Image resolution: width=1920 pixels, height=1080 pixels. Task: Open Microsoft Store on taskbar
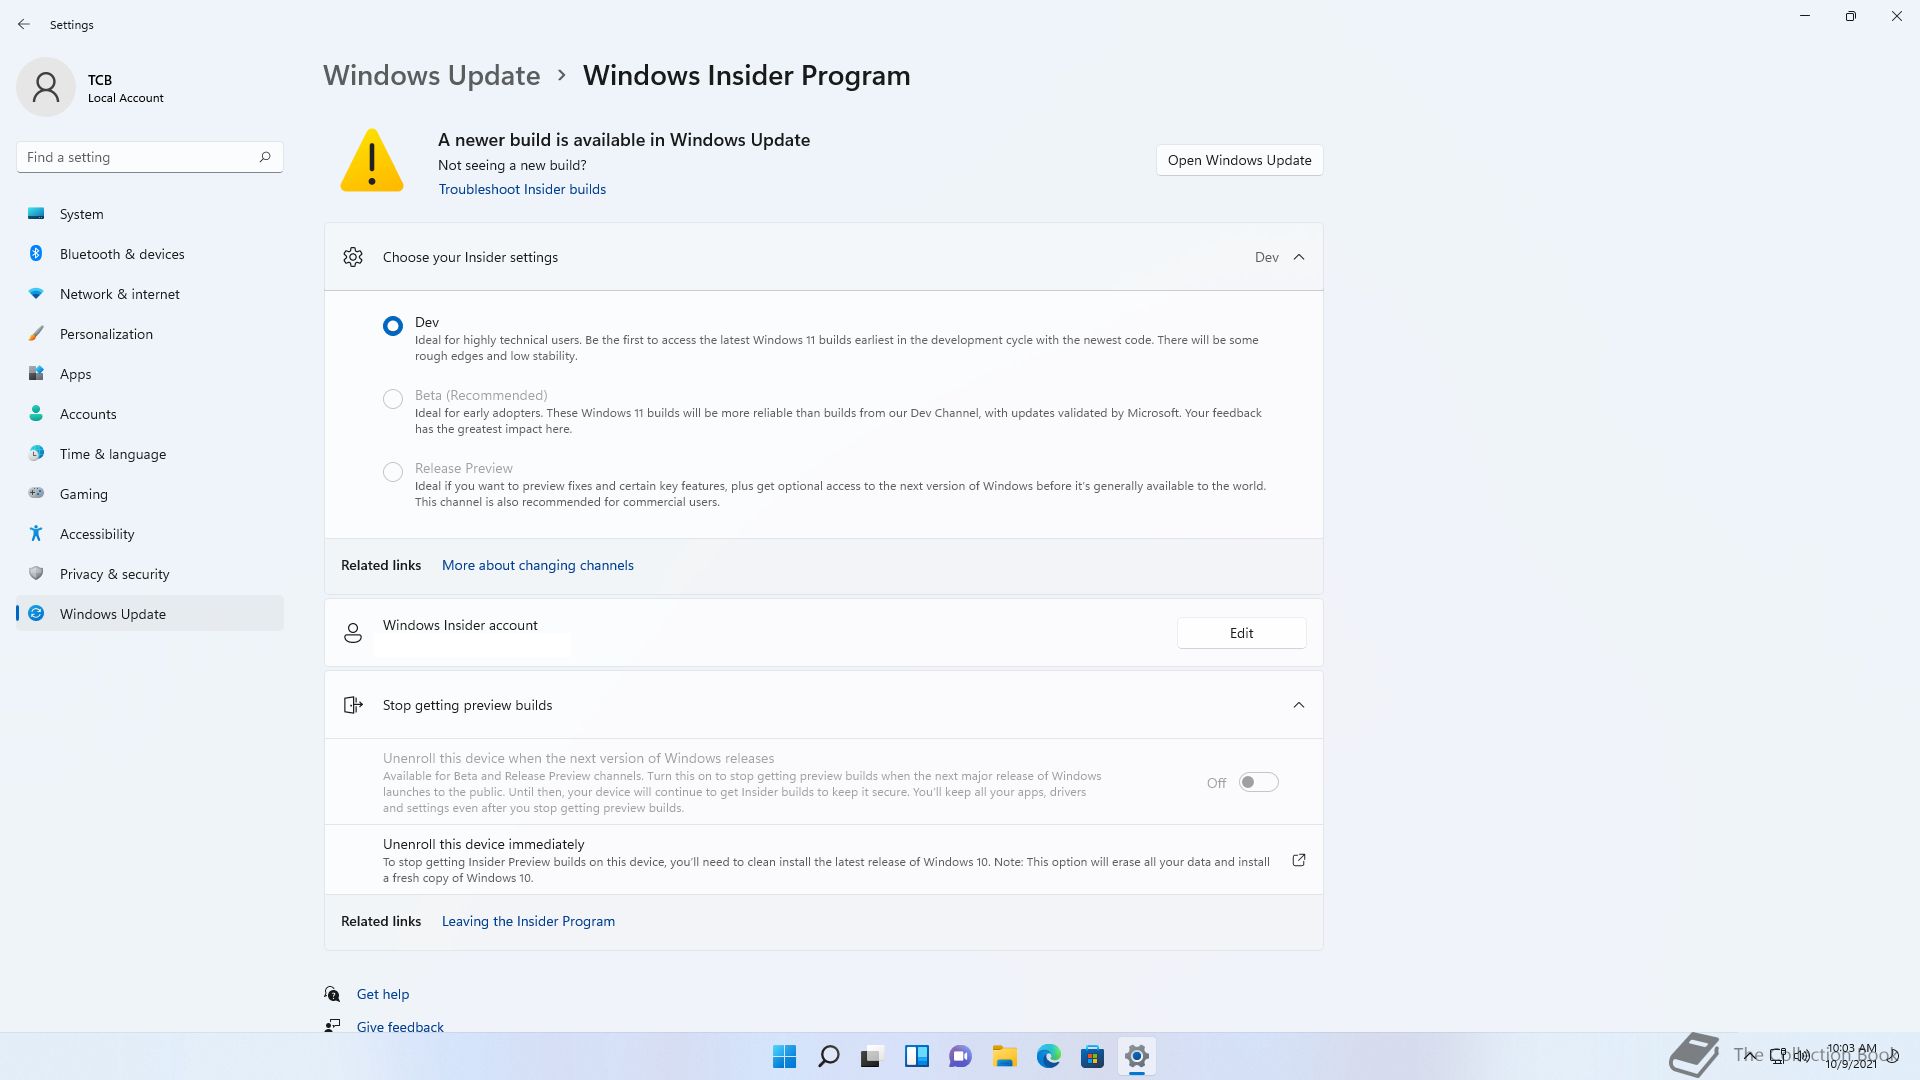1092,1056
